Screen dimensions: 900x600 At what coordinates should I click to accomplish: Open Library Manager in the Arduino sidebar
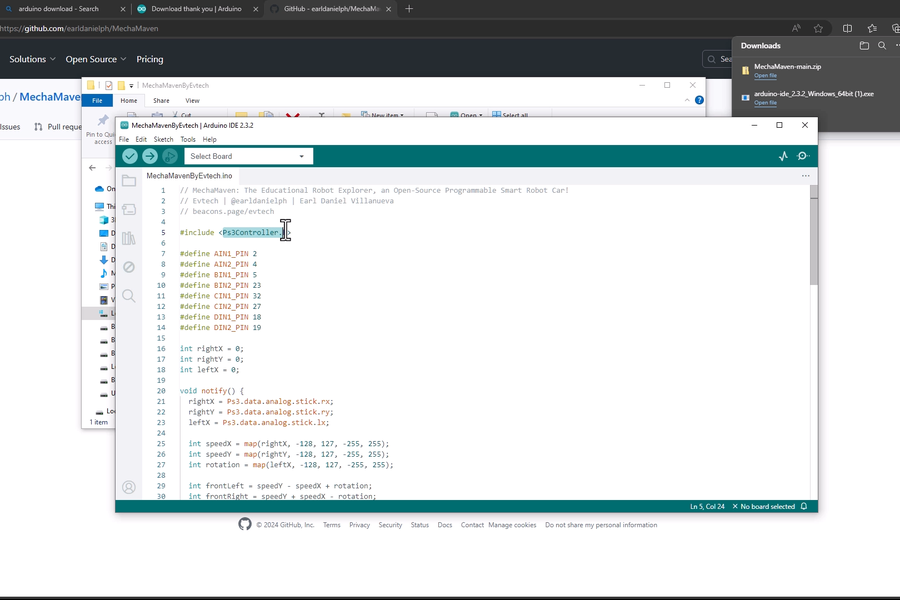129,238
